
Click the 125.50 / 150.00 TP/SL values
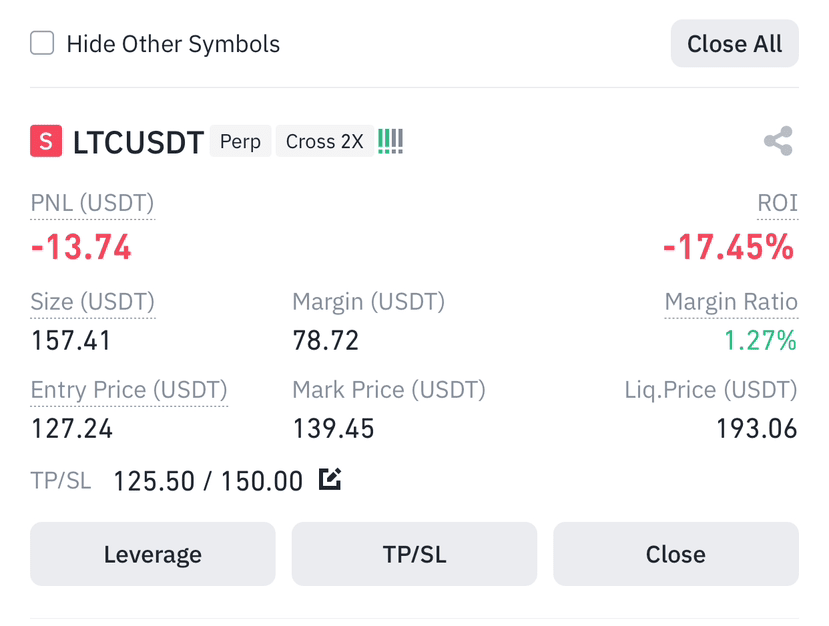pyautogui.click(x=208, y=481)
